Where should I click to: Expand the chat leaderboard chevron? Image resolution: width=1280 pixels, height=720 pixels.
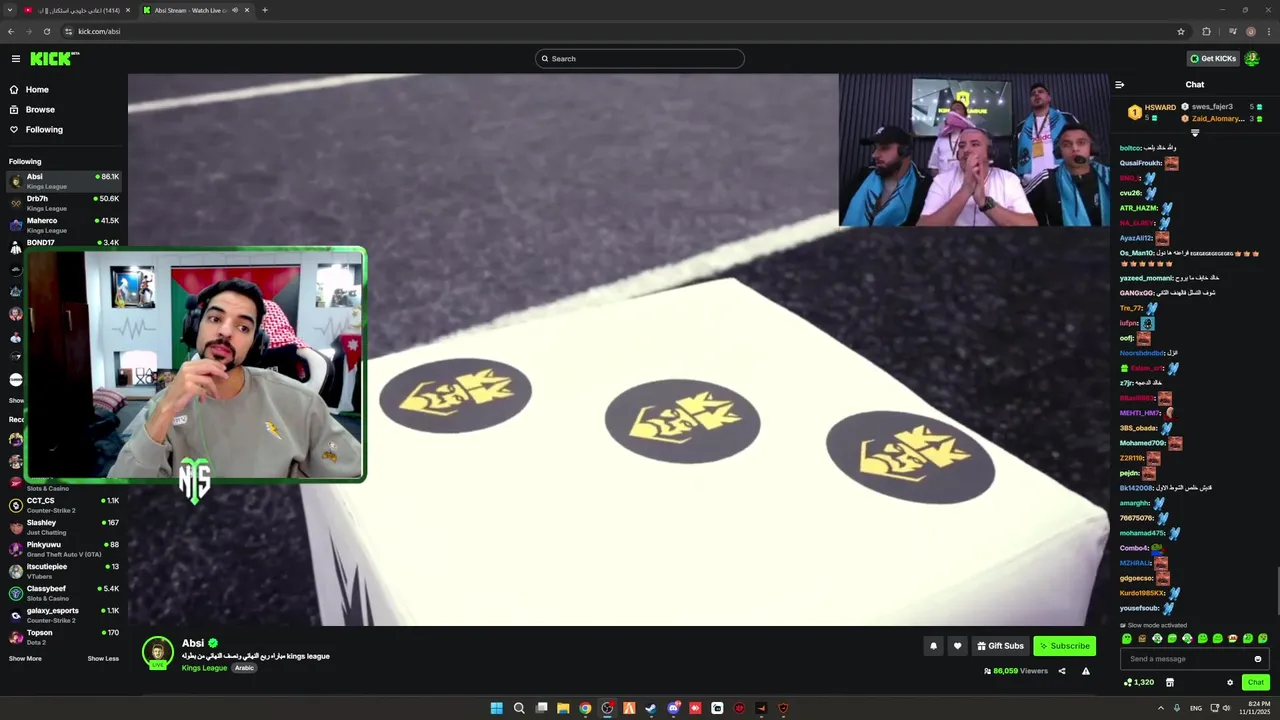tap(1194, 133)
